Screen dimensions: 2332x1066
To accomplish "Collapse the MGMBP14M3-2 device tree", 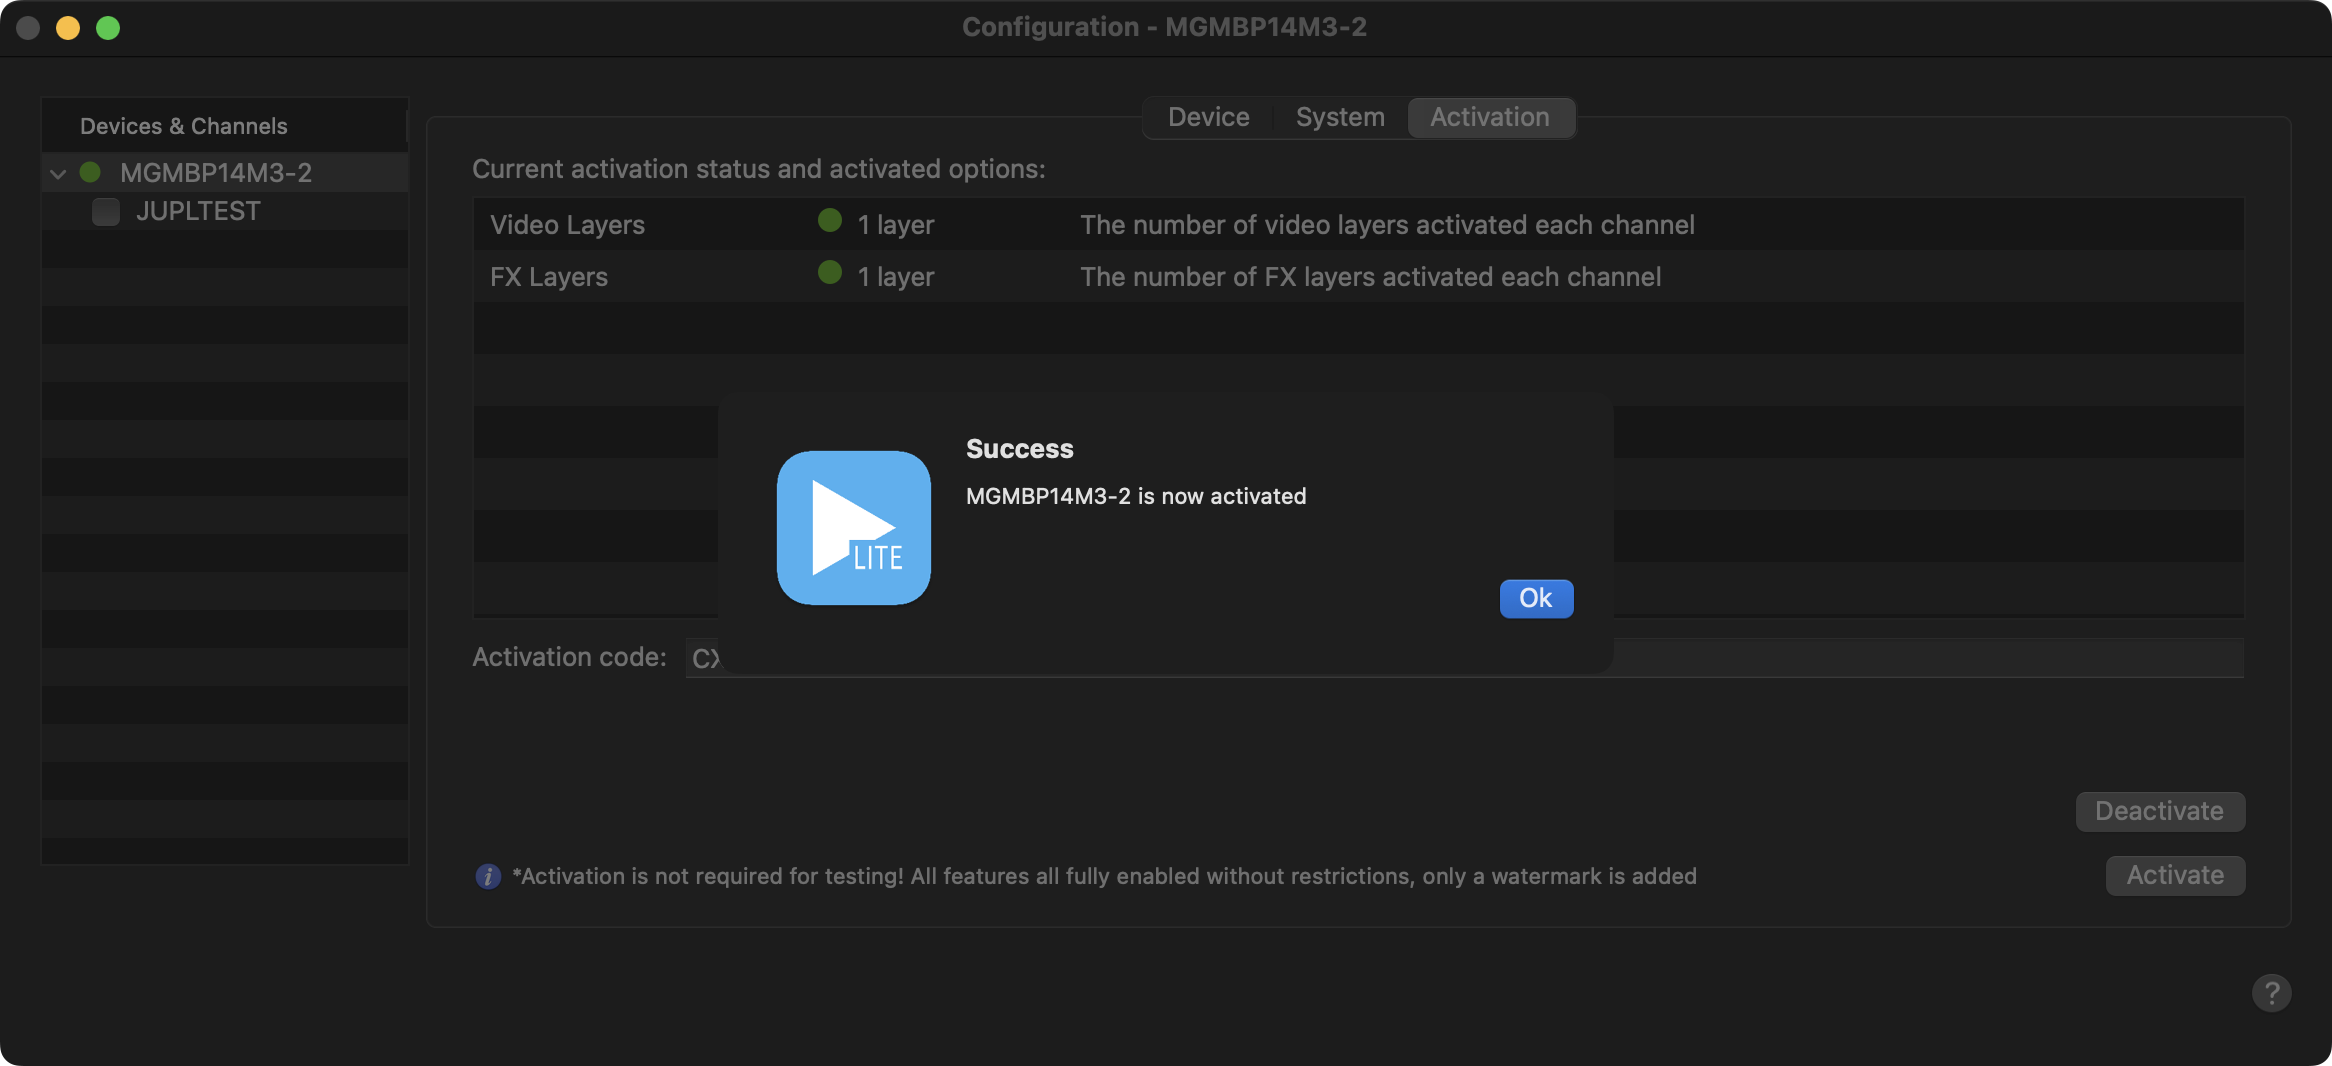I will coord(58,174).
